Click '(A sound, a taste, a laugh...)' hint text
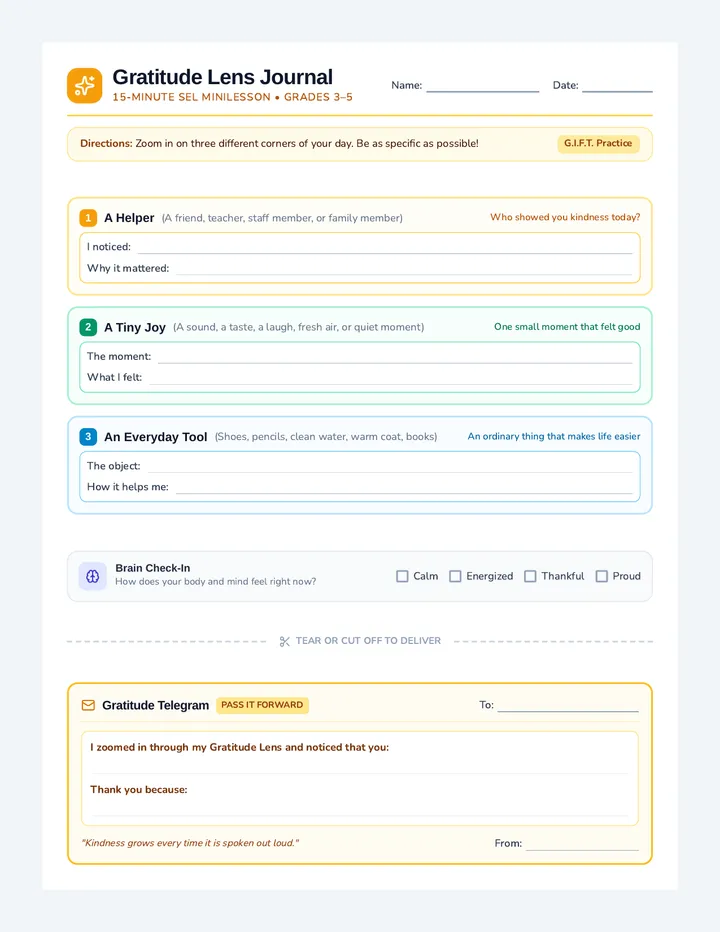 coord(298,328)
